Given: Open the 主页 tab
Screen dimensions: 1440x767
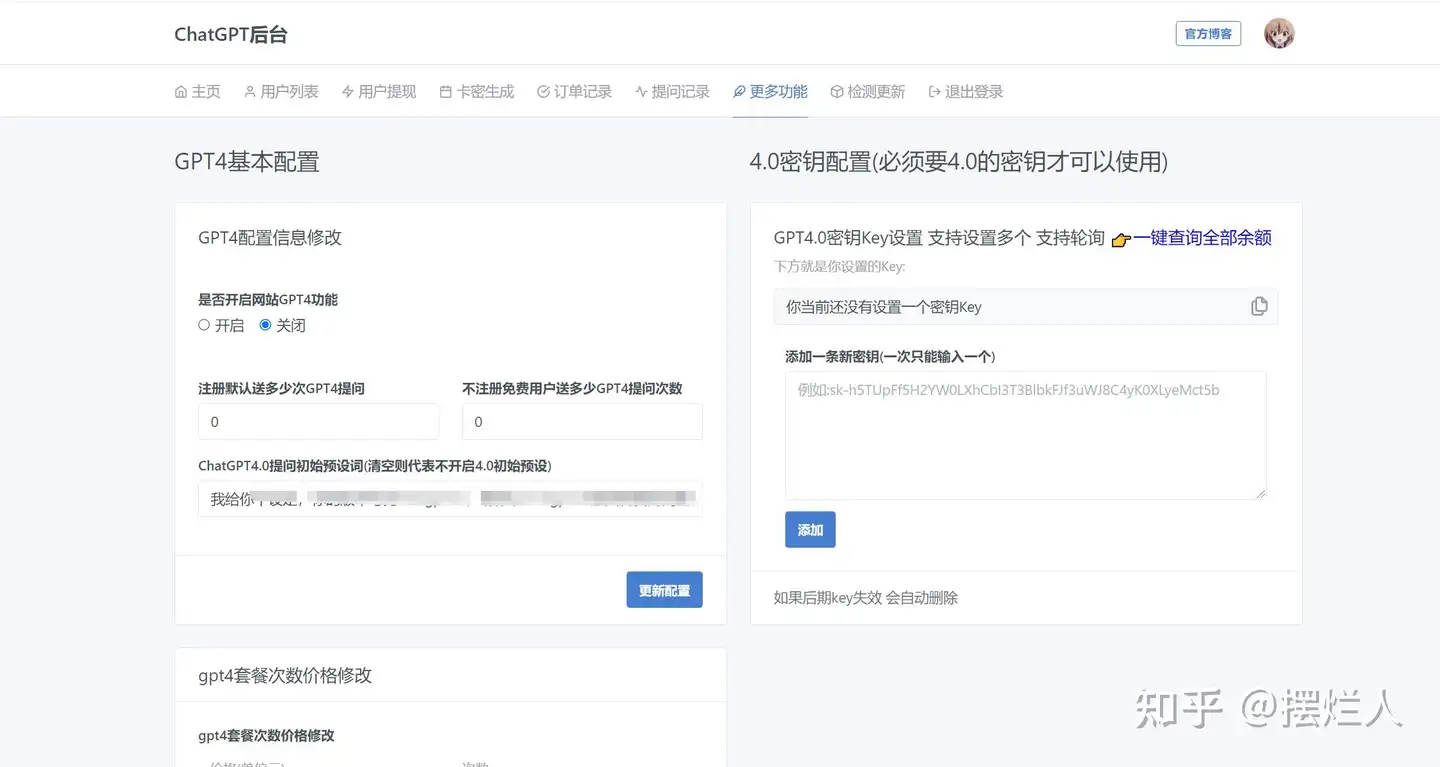Looking at the screenshot, I should point(197,92).
